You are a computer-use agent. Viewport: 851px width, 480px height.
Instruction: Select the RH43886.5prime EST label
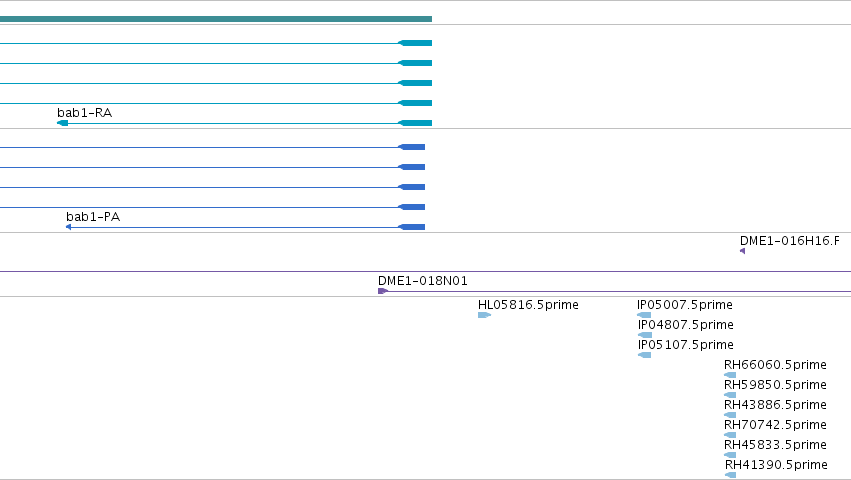coord(775,405)
